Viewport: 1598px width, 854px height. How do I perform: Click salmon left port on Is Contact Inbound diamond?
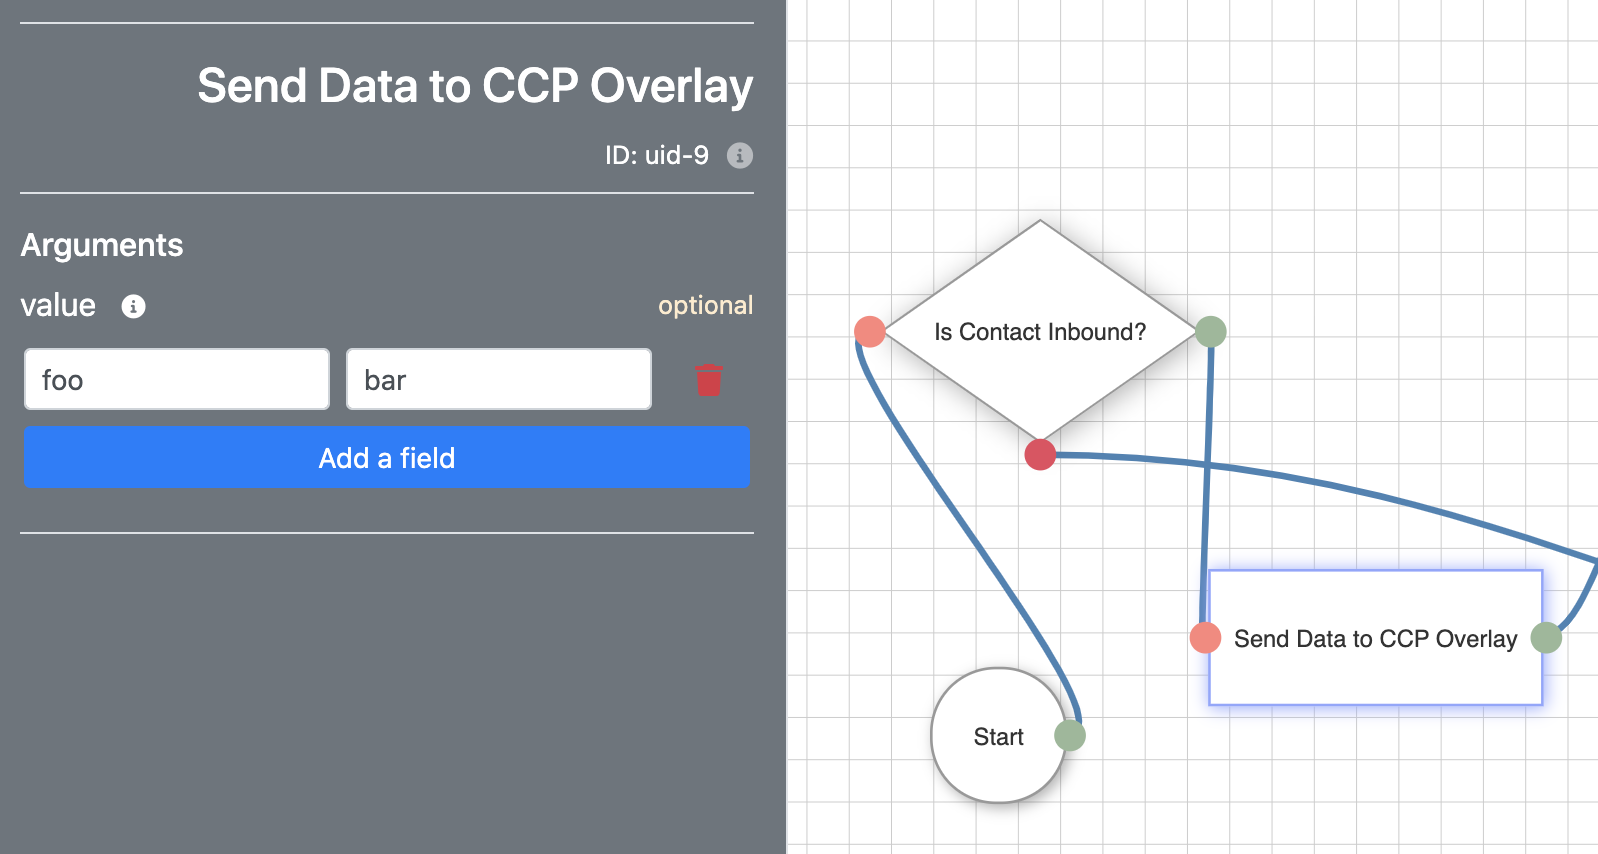tap(870, 331)
